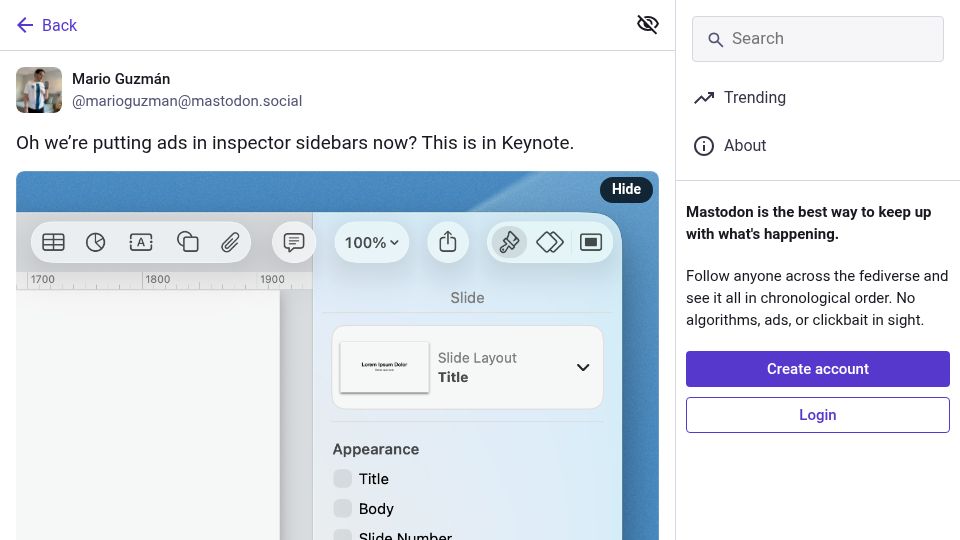Hide the attached image with Hide button
The height and width of the screenshot is (540, 960).
click(626, 189)
